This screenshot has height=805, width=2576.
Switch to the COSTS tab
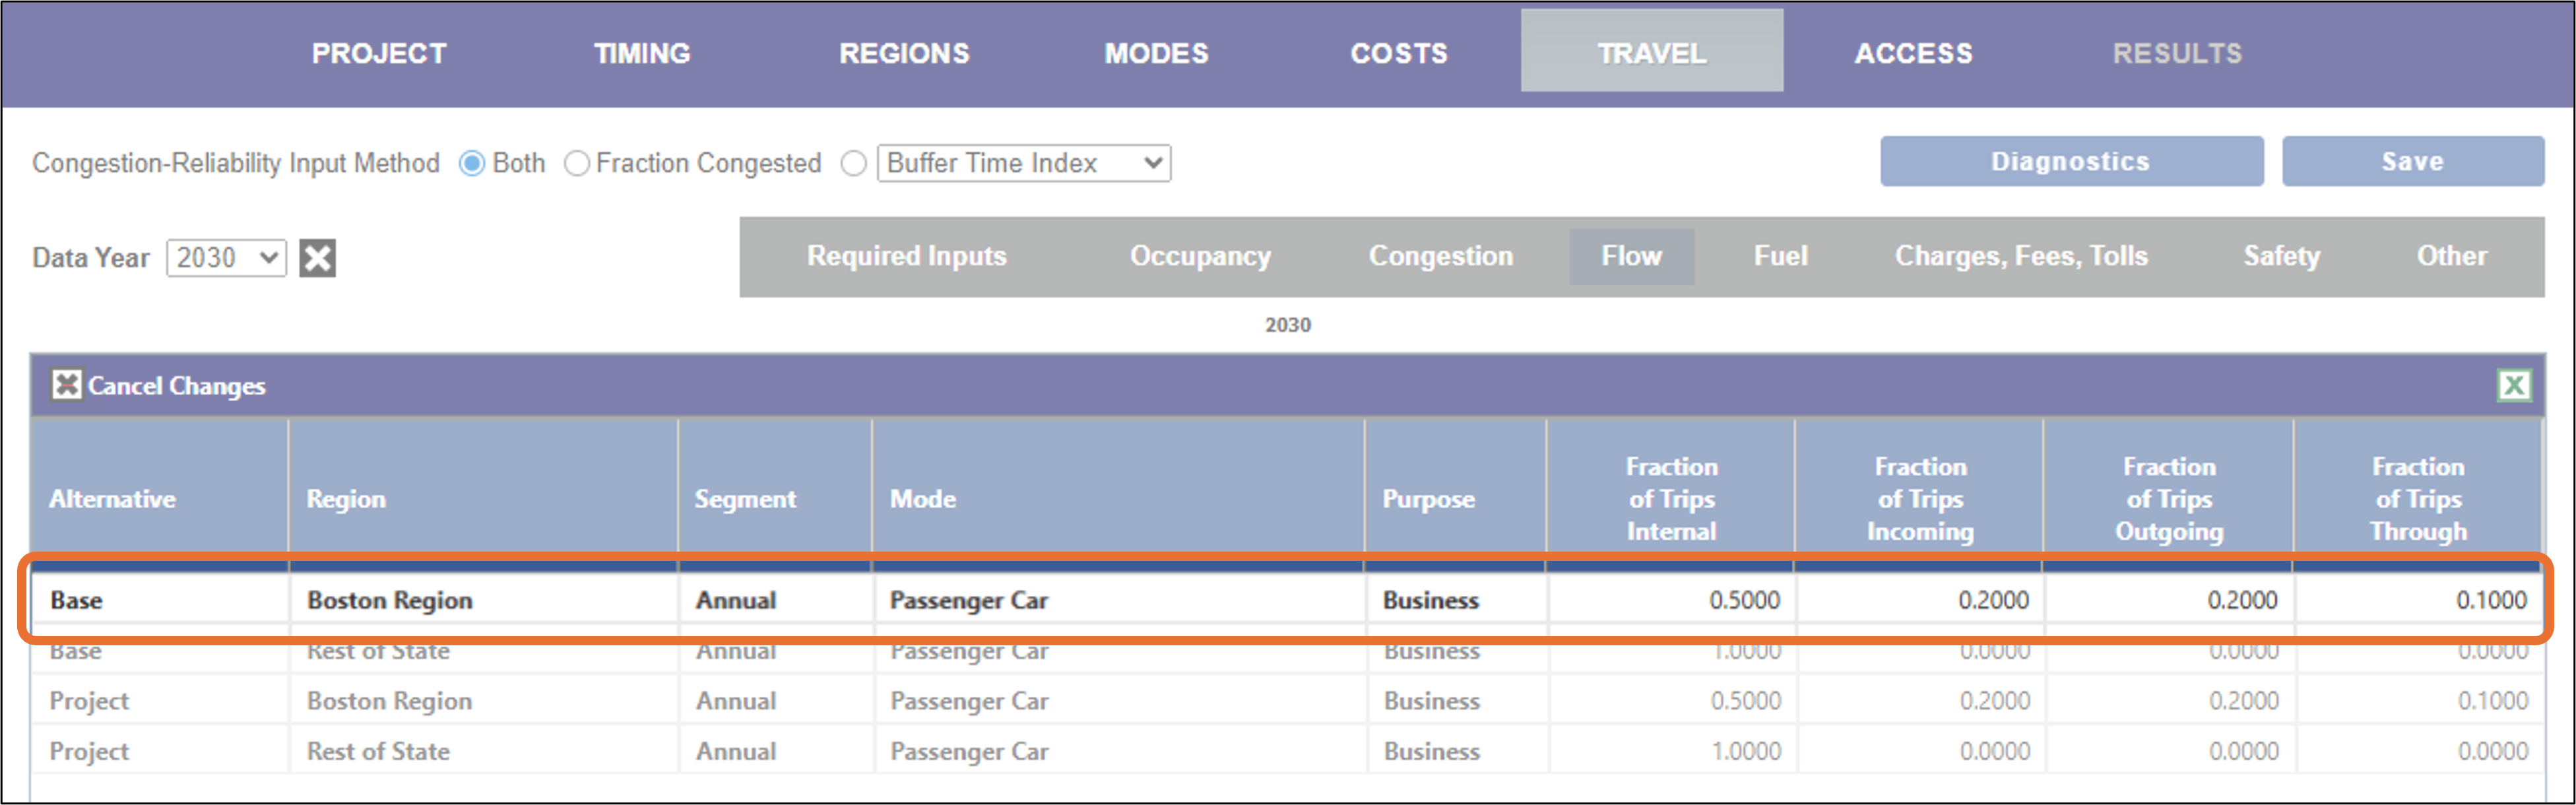click(x=1399, y=53)
